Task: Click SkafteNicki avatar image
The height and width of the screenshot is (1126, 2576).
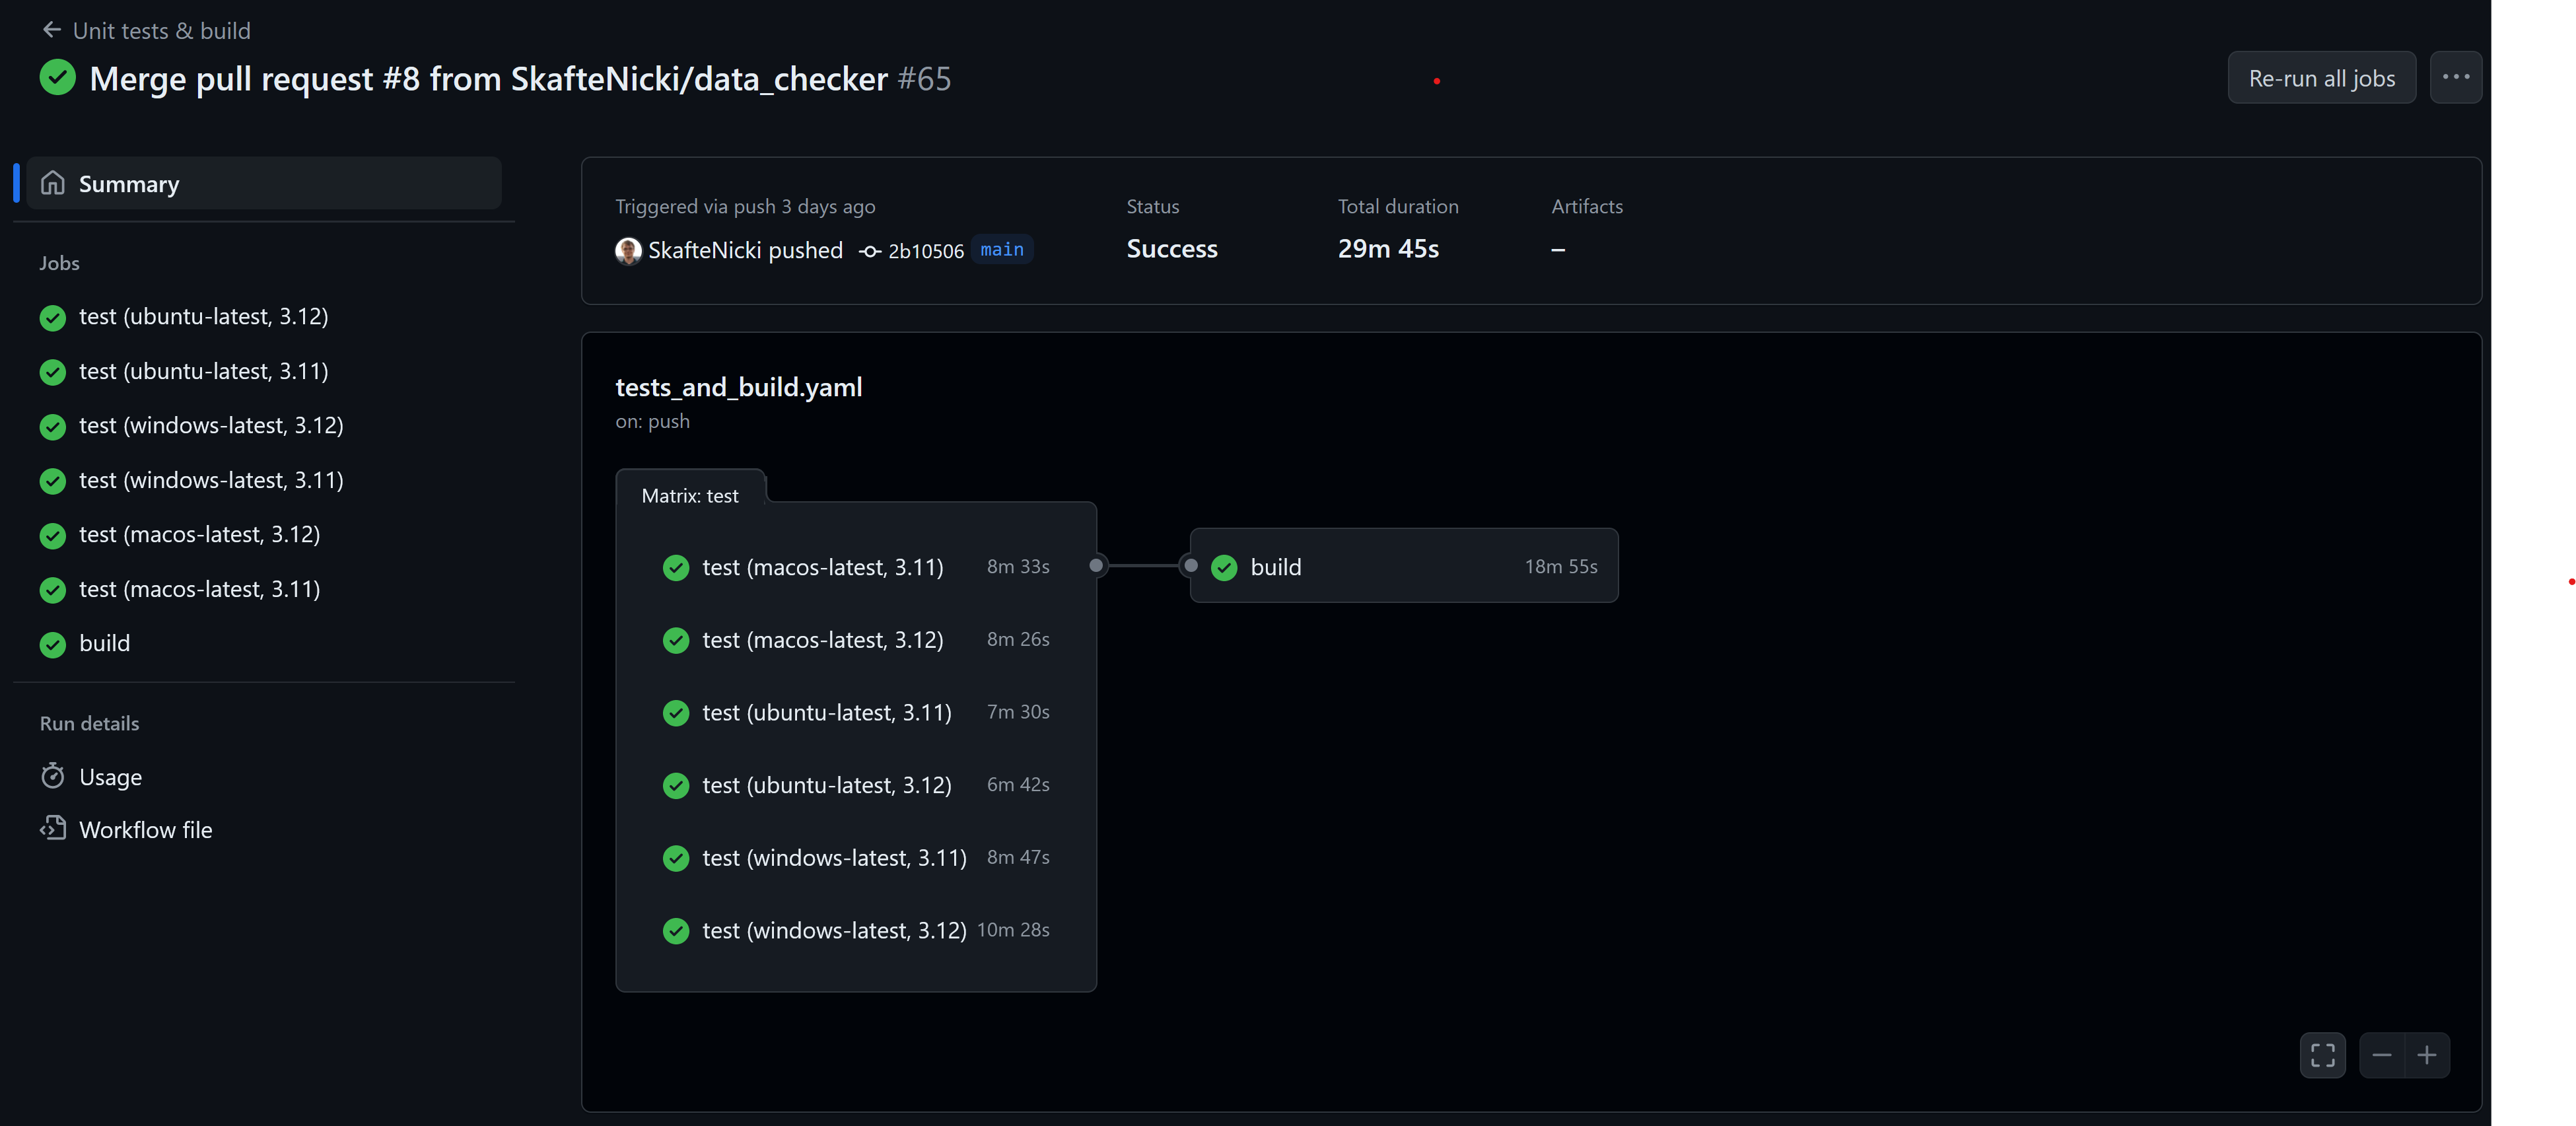Action: pos(628,250)
